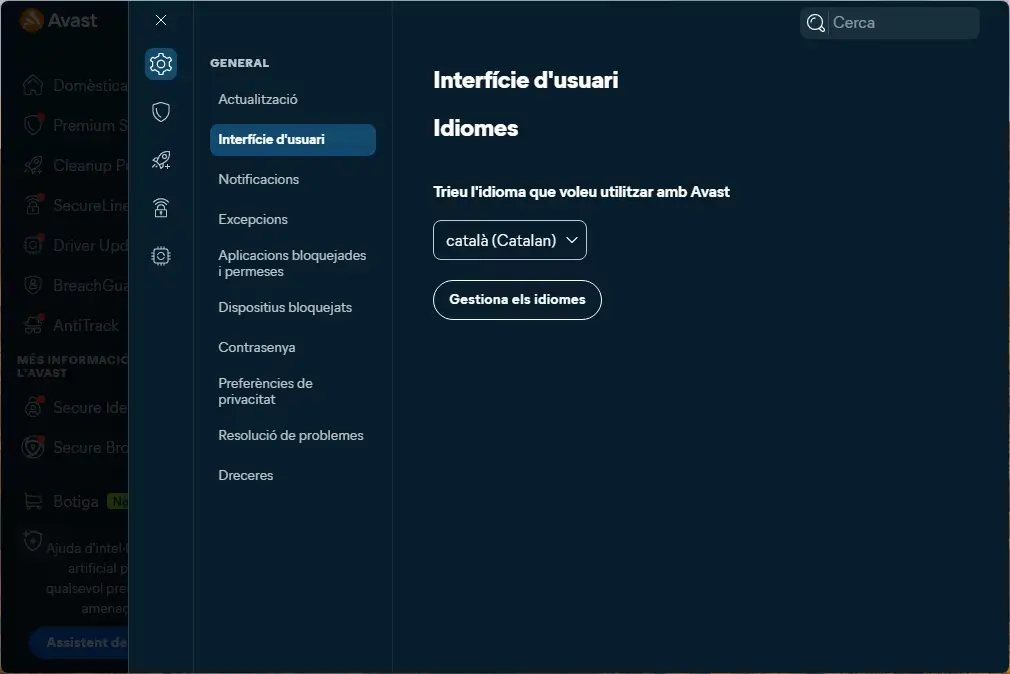Open Resolució de problemes page
The height and width of the screenshot is (674, 1010).
point(291,436)
